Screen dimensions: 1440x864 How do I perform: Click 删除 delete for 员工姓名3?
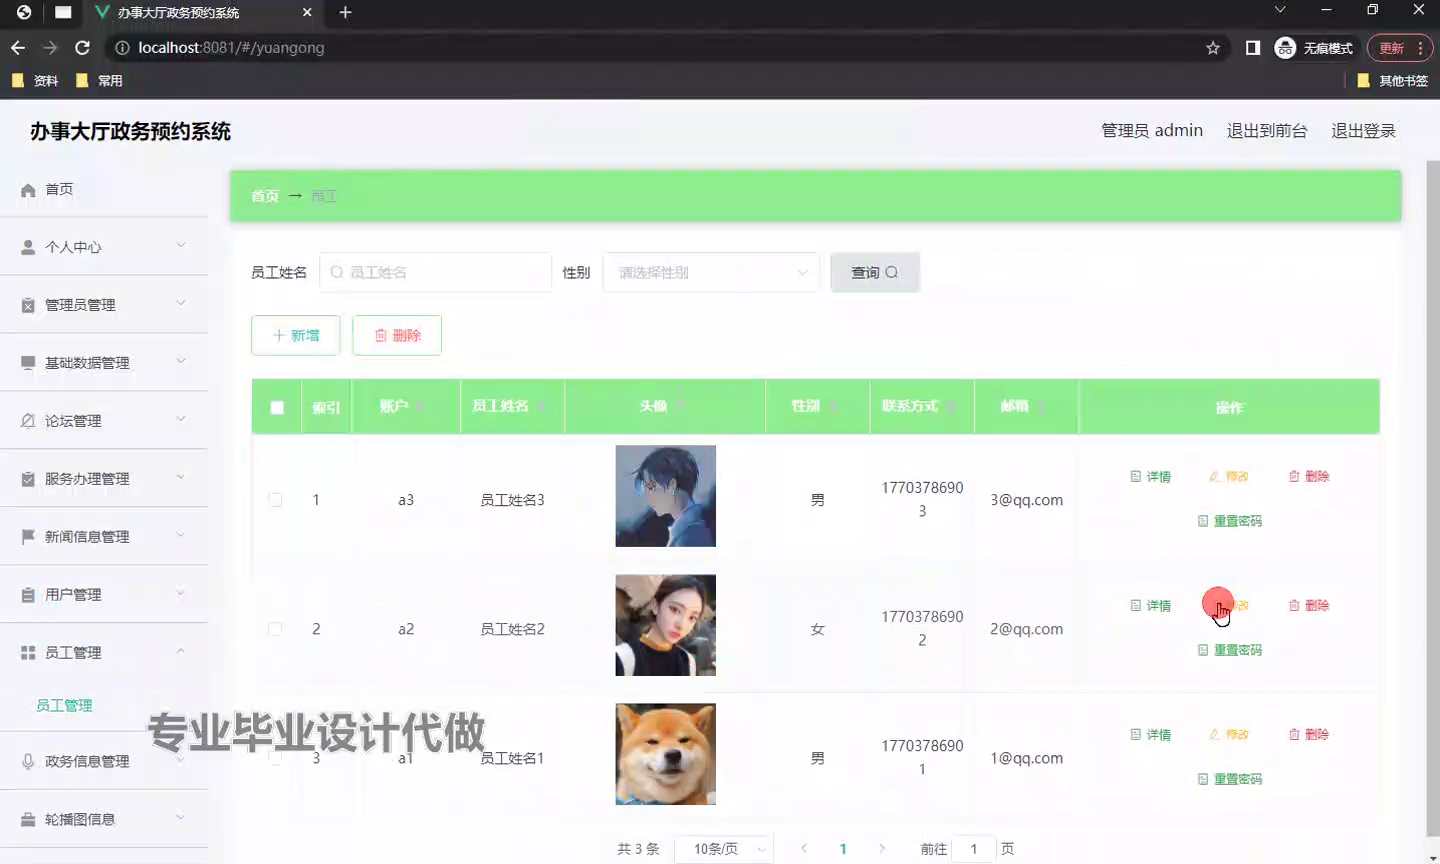click(x=1309, y=477)
